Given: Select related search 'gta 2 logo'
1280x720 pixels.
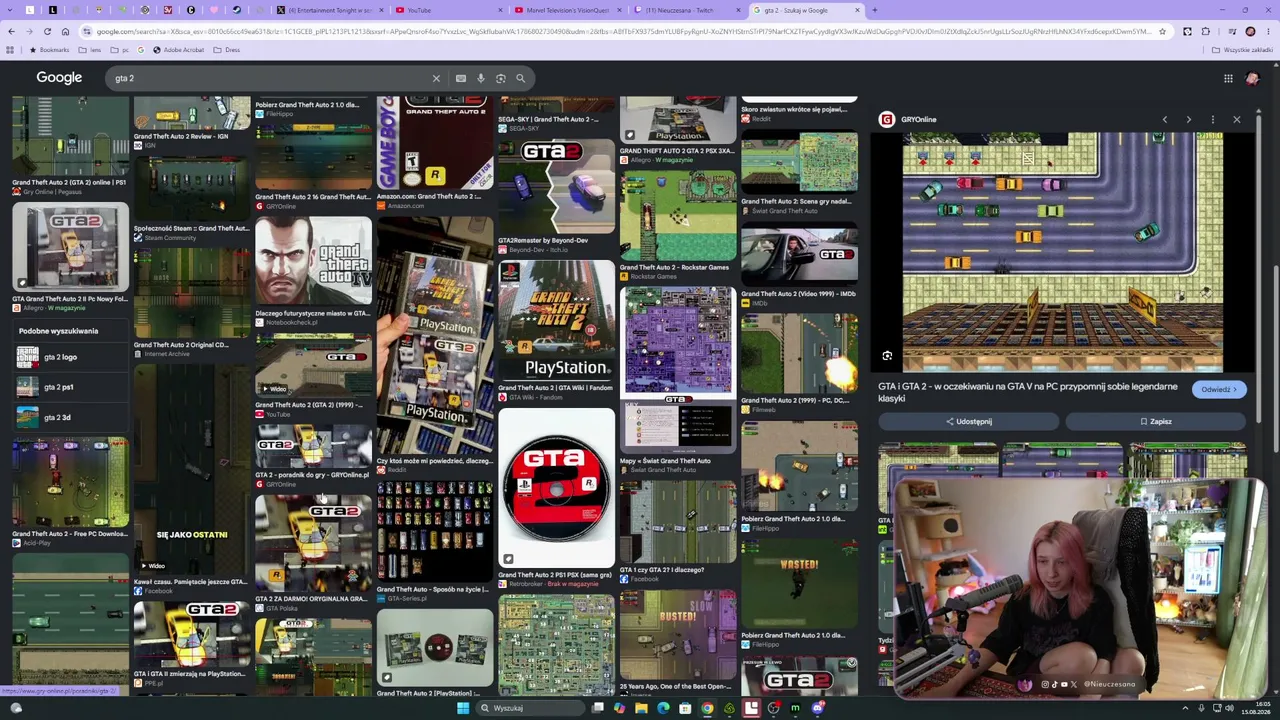Looking at the screenshot, I should click(70, 357).
